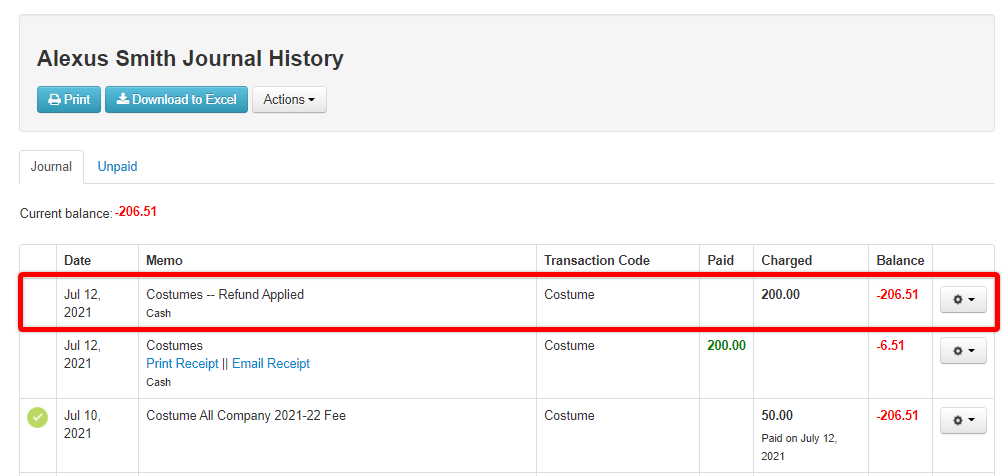This screenshot has height=476, width=1002.
Task: Open gear menu for Costume All Company Fee row
Action: tap(963, 420)
